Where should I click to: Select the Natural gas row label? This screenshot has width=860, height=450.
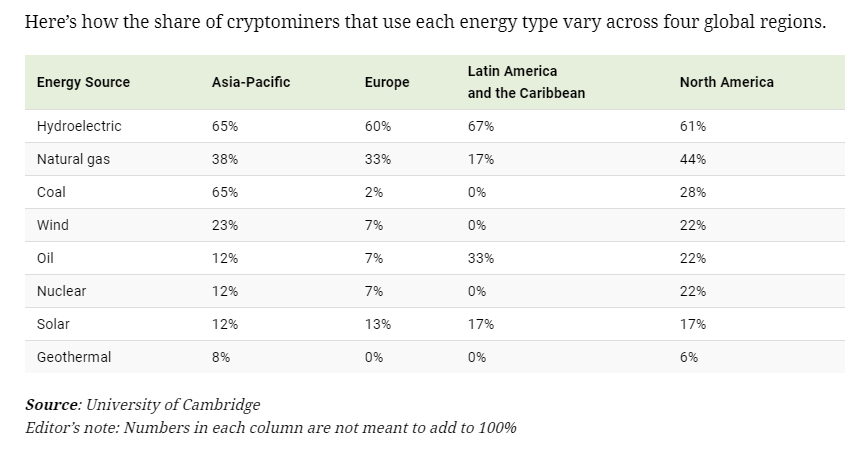(x=72, y=159)
